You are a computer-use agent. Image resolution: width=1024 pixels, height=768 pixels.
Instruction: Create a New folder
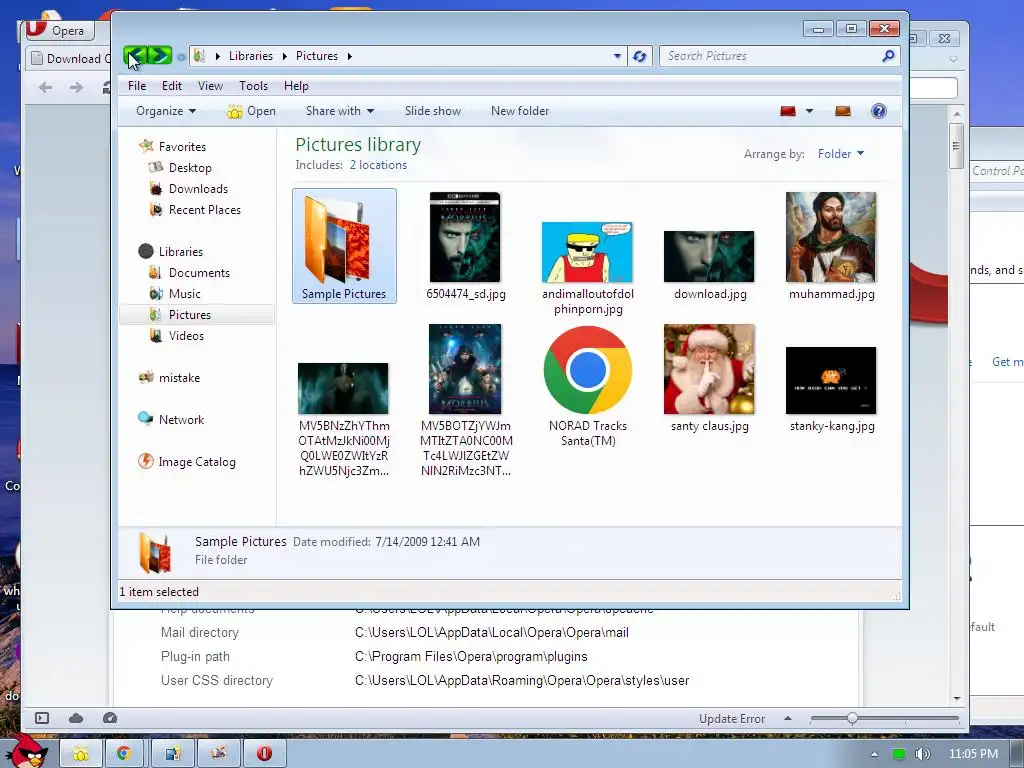(520, 111)
